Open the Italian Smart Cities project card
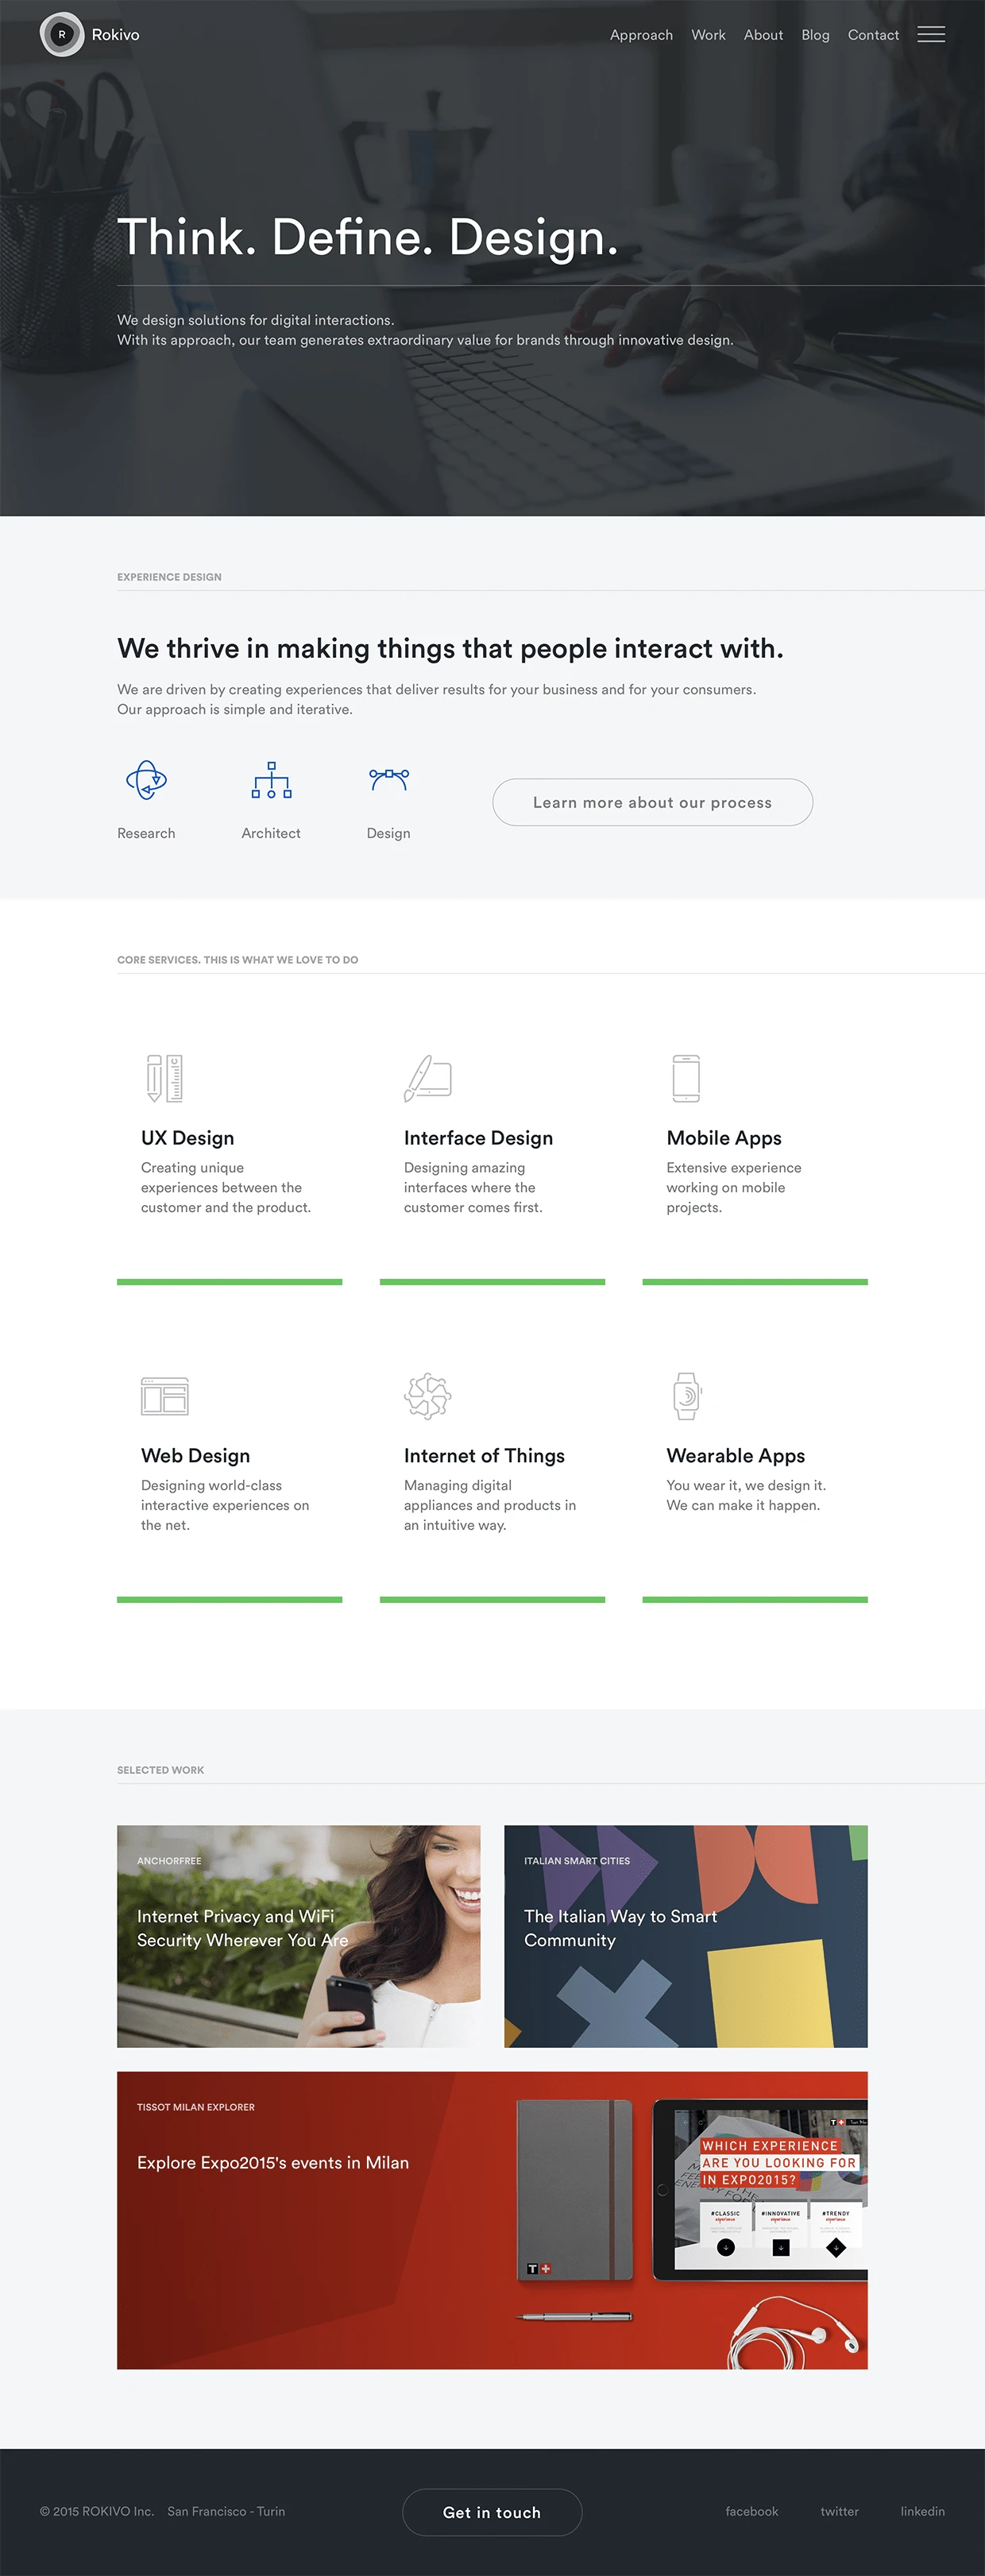This screenshot has width=985, height=2576. coord(685,1936)
